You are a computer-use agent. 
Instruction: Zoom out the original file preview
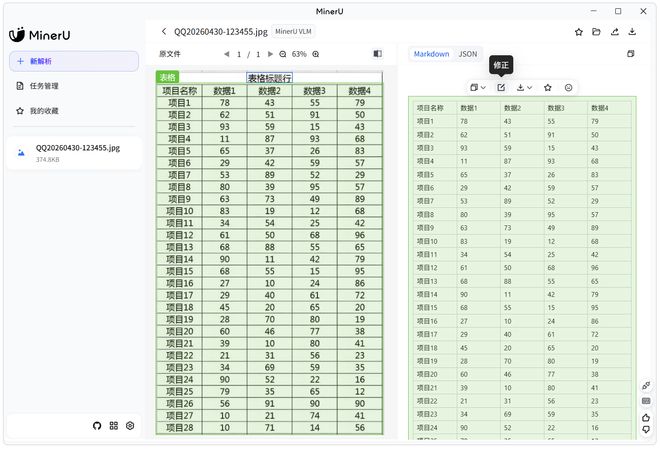pos(283,54)
